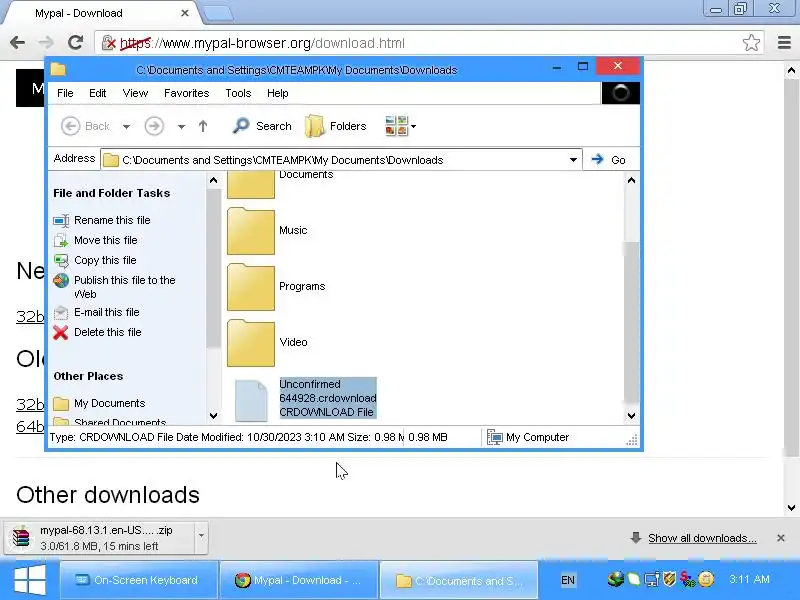Click the browser page scroll down arrow
This screenshot has width=800, height=600.
tap(791, 508)
